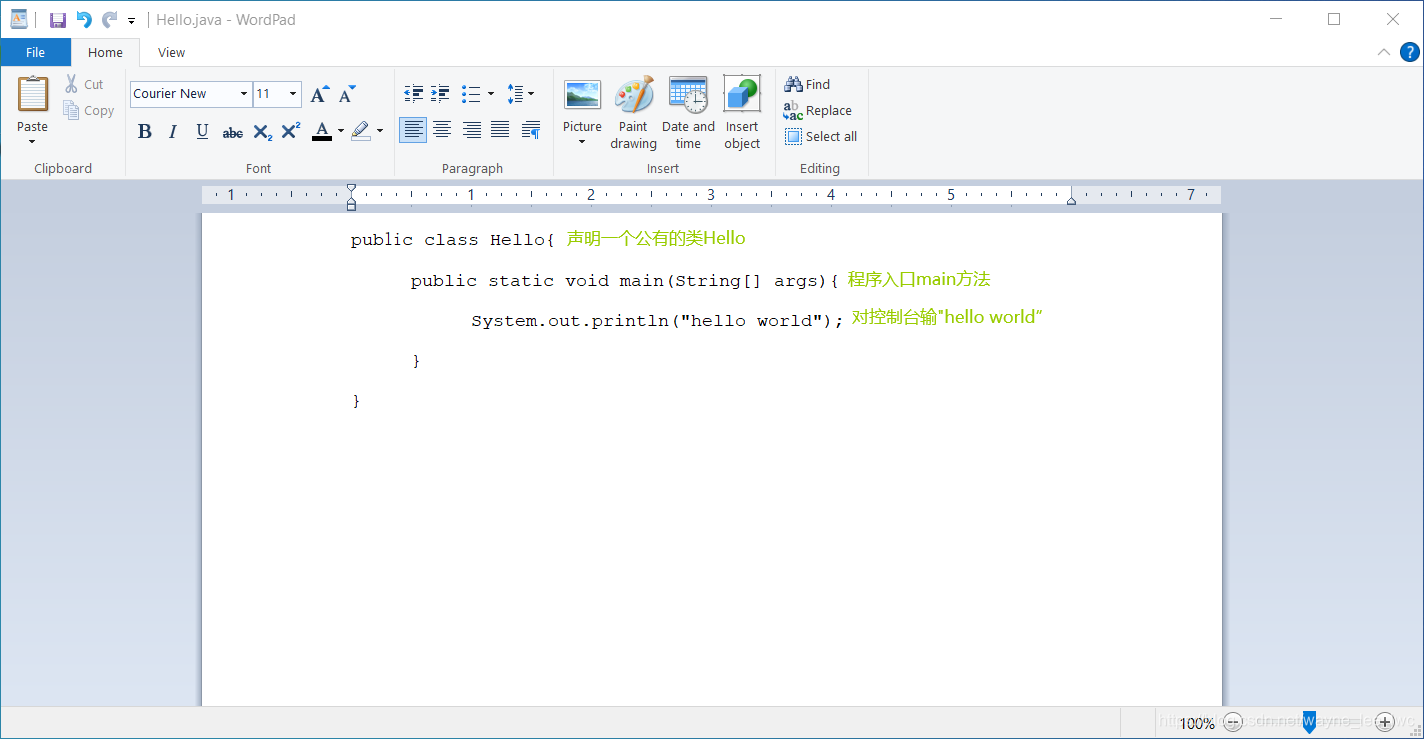Insert a Picture

click(582, 103)
